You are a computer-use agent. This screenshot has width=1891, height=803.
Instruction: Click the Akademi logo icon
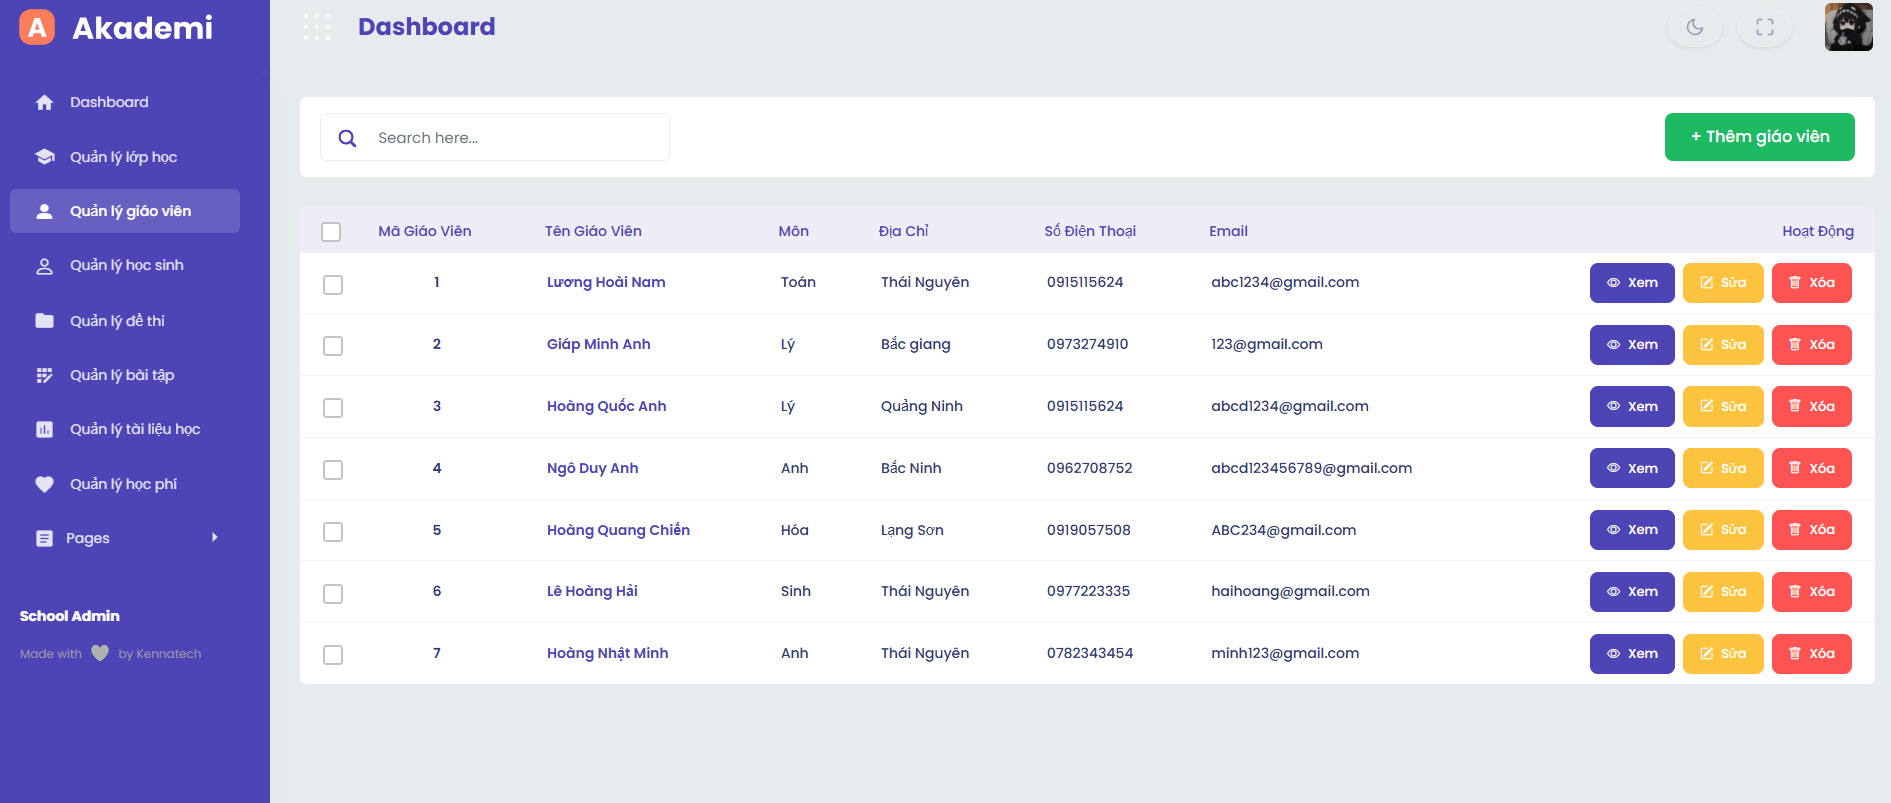tap(37, 27)
